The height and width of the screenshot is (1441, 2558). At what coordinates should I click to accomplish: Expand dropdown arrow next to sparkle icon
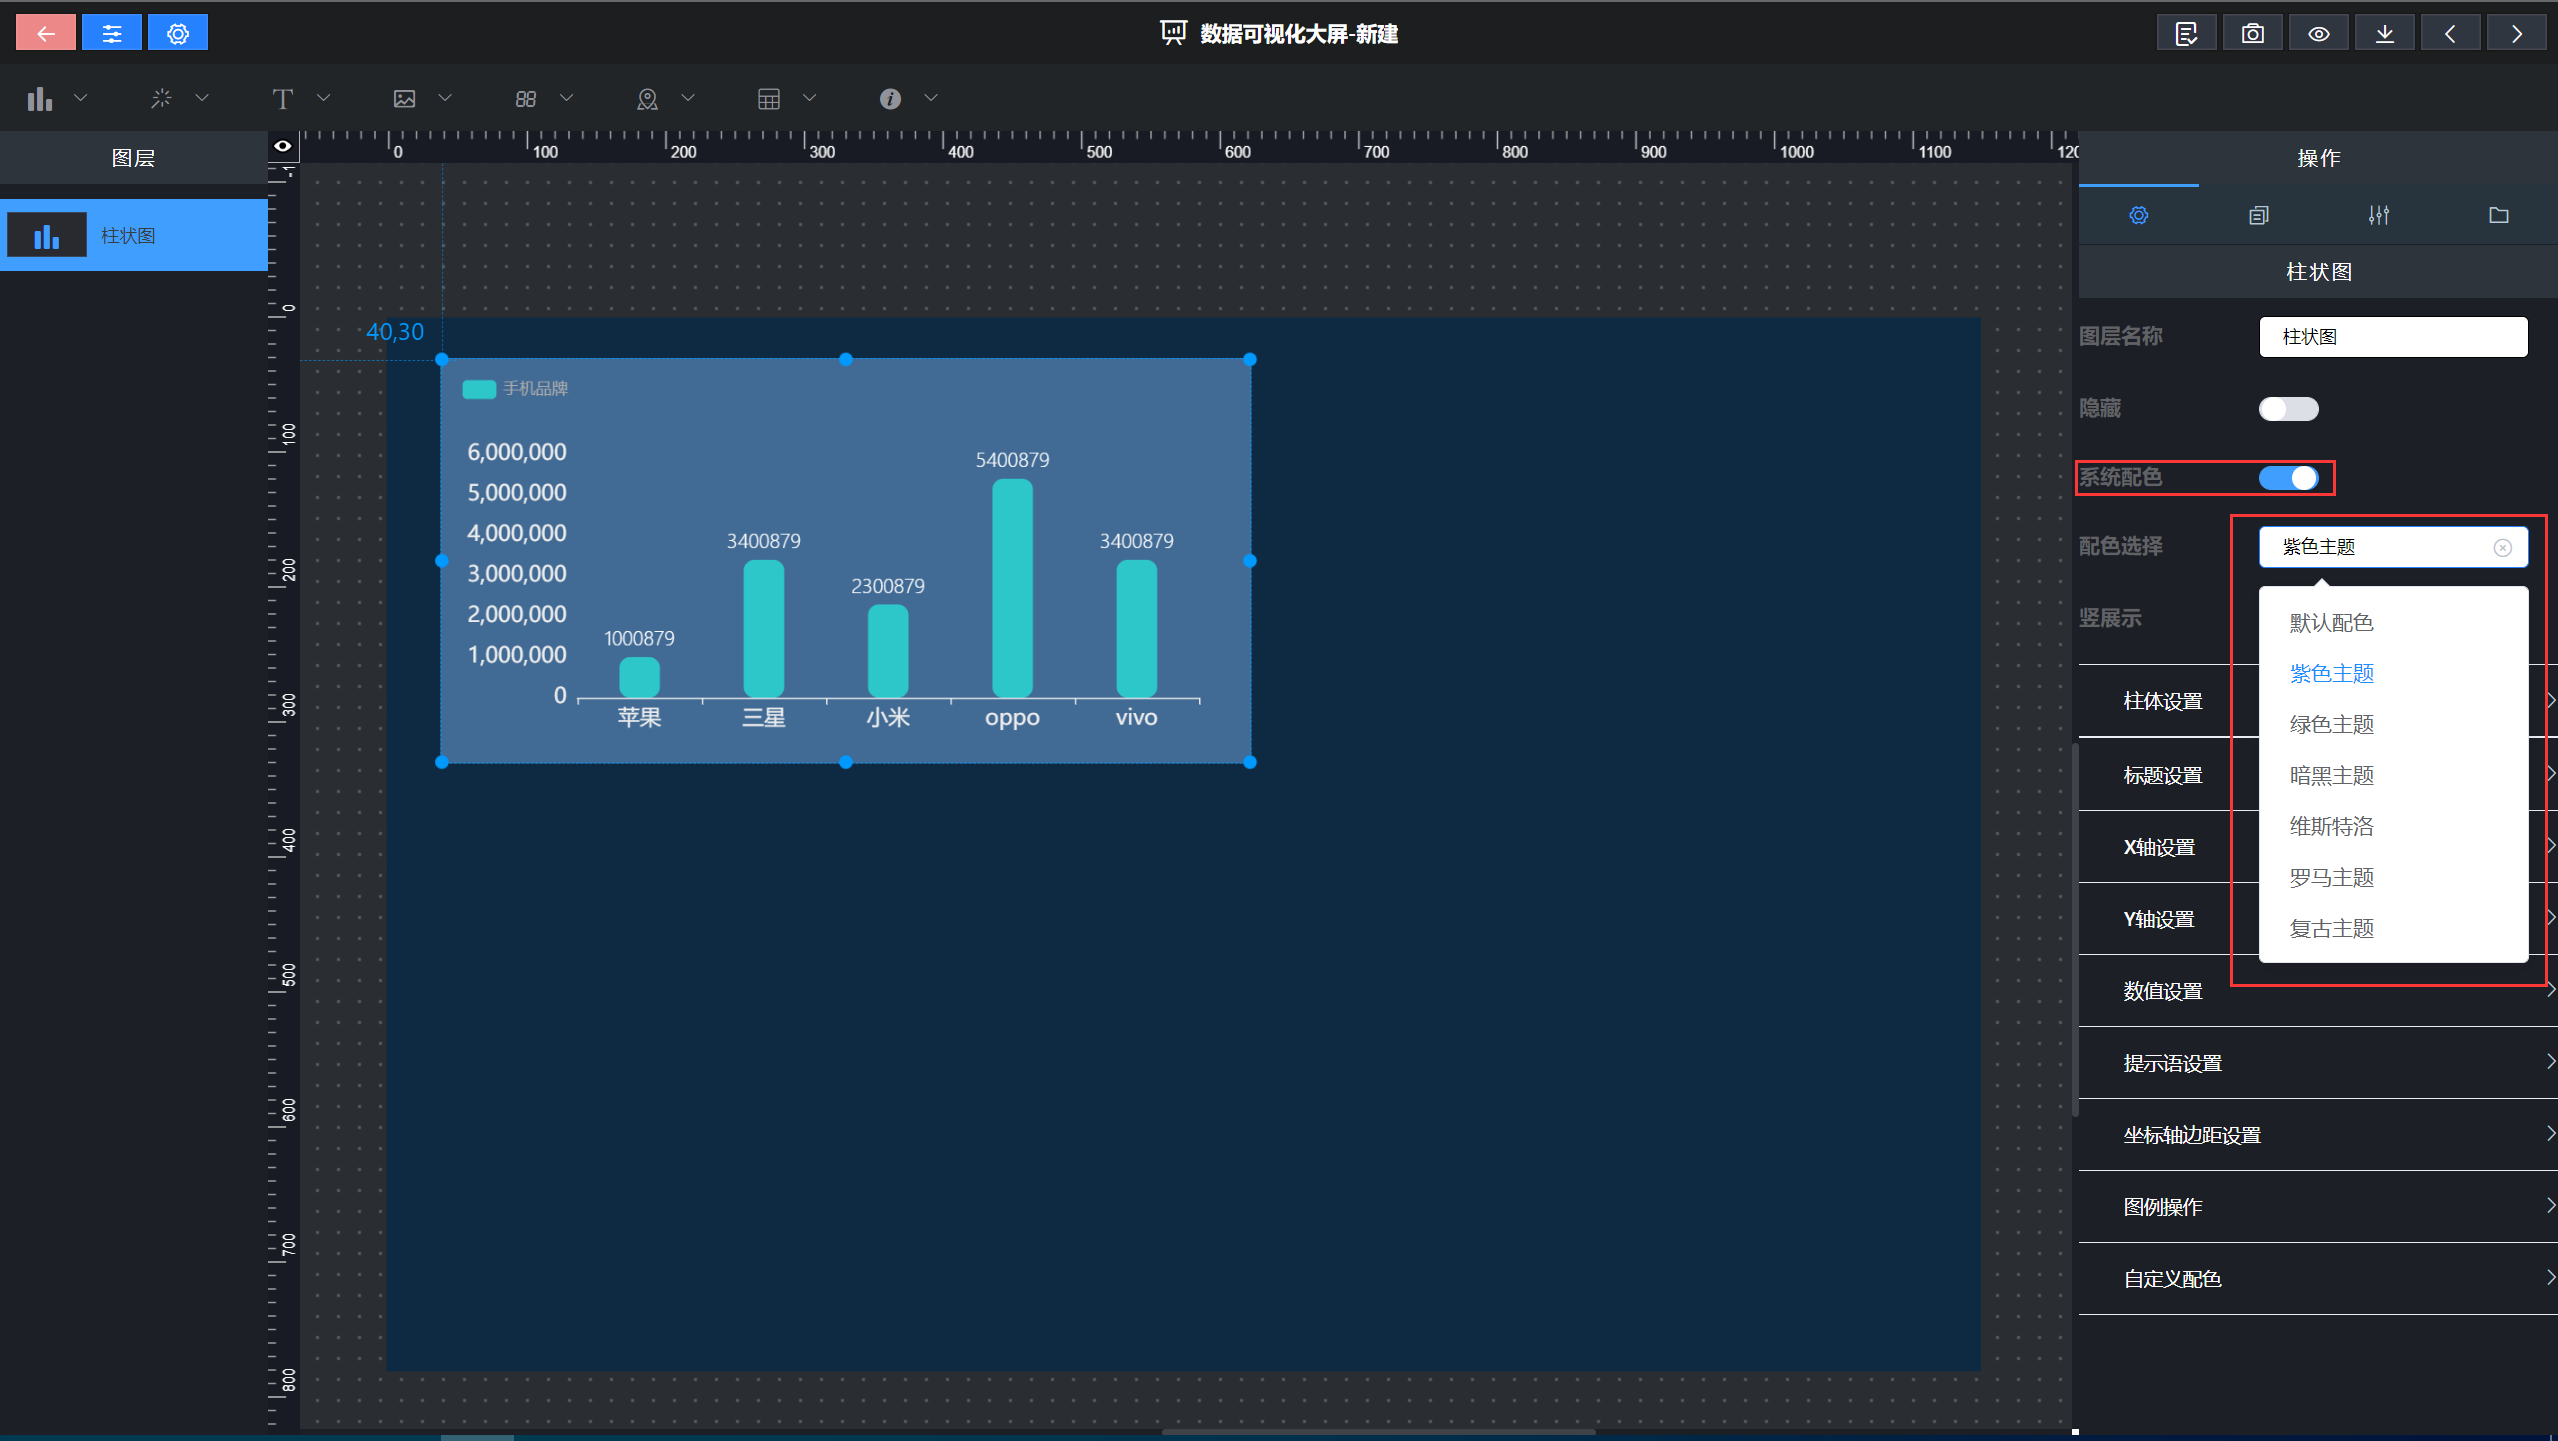tap(202, 98)
